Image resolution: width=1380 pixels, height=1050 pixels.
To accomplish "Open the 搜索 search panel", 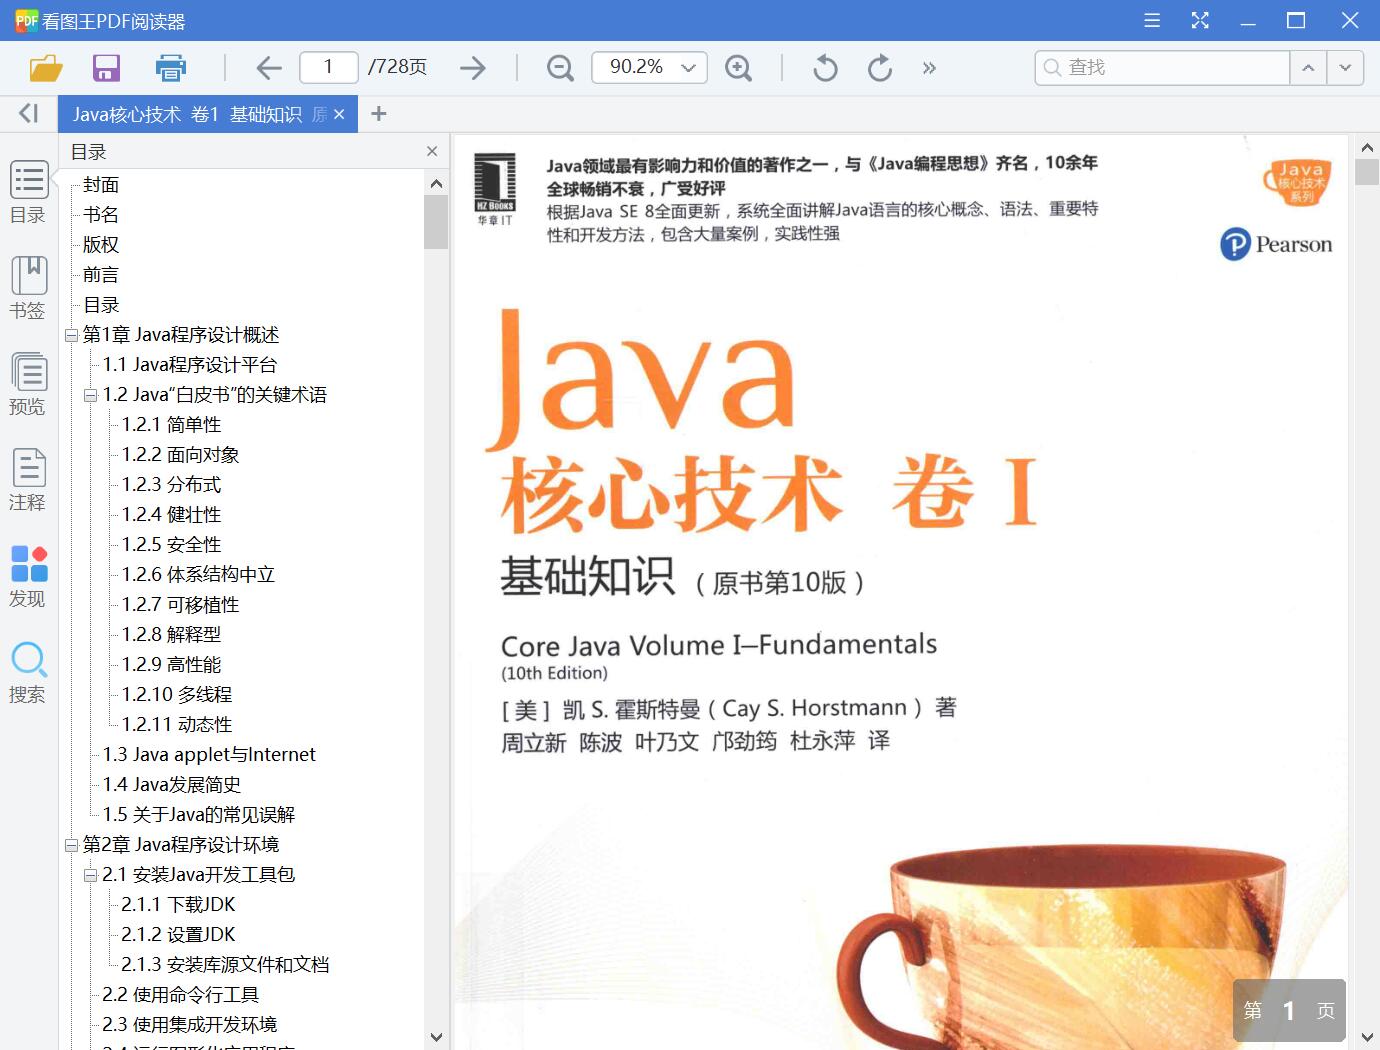I will (28, 672).
